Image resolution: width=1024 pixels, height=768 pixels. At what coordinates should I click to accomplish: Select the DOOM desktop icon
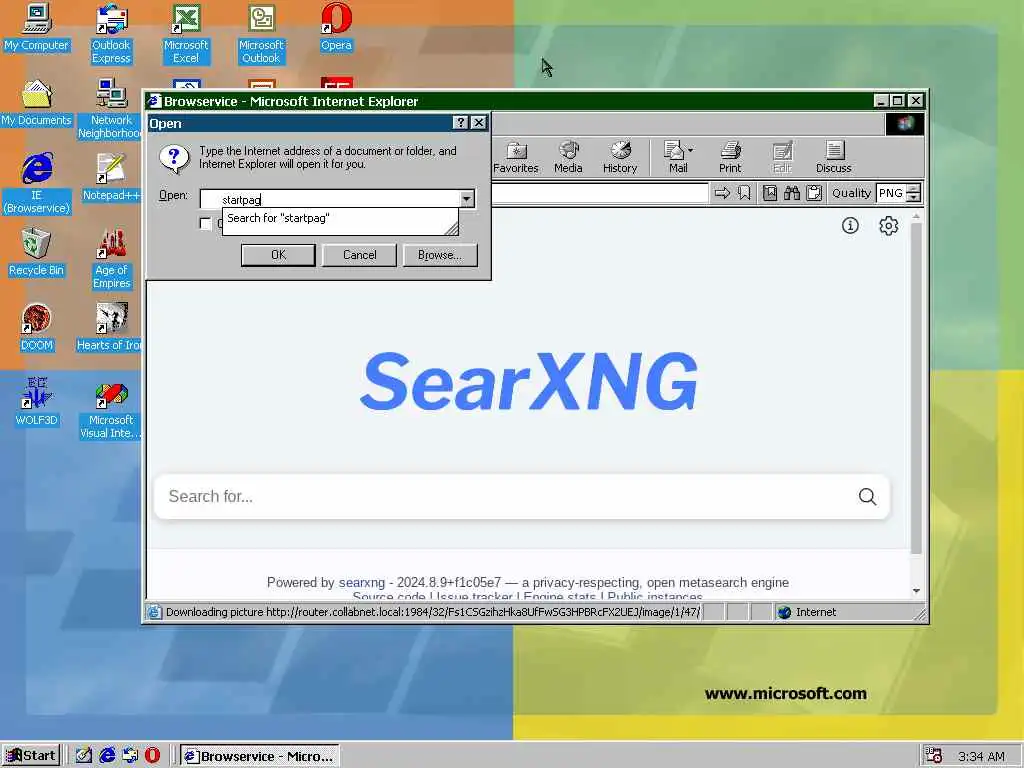pos(36,328)
